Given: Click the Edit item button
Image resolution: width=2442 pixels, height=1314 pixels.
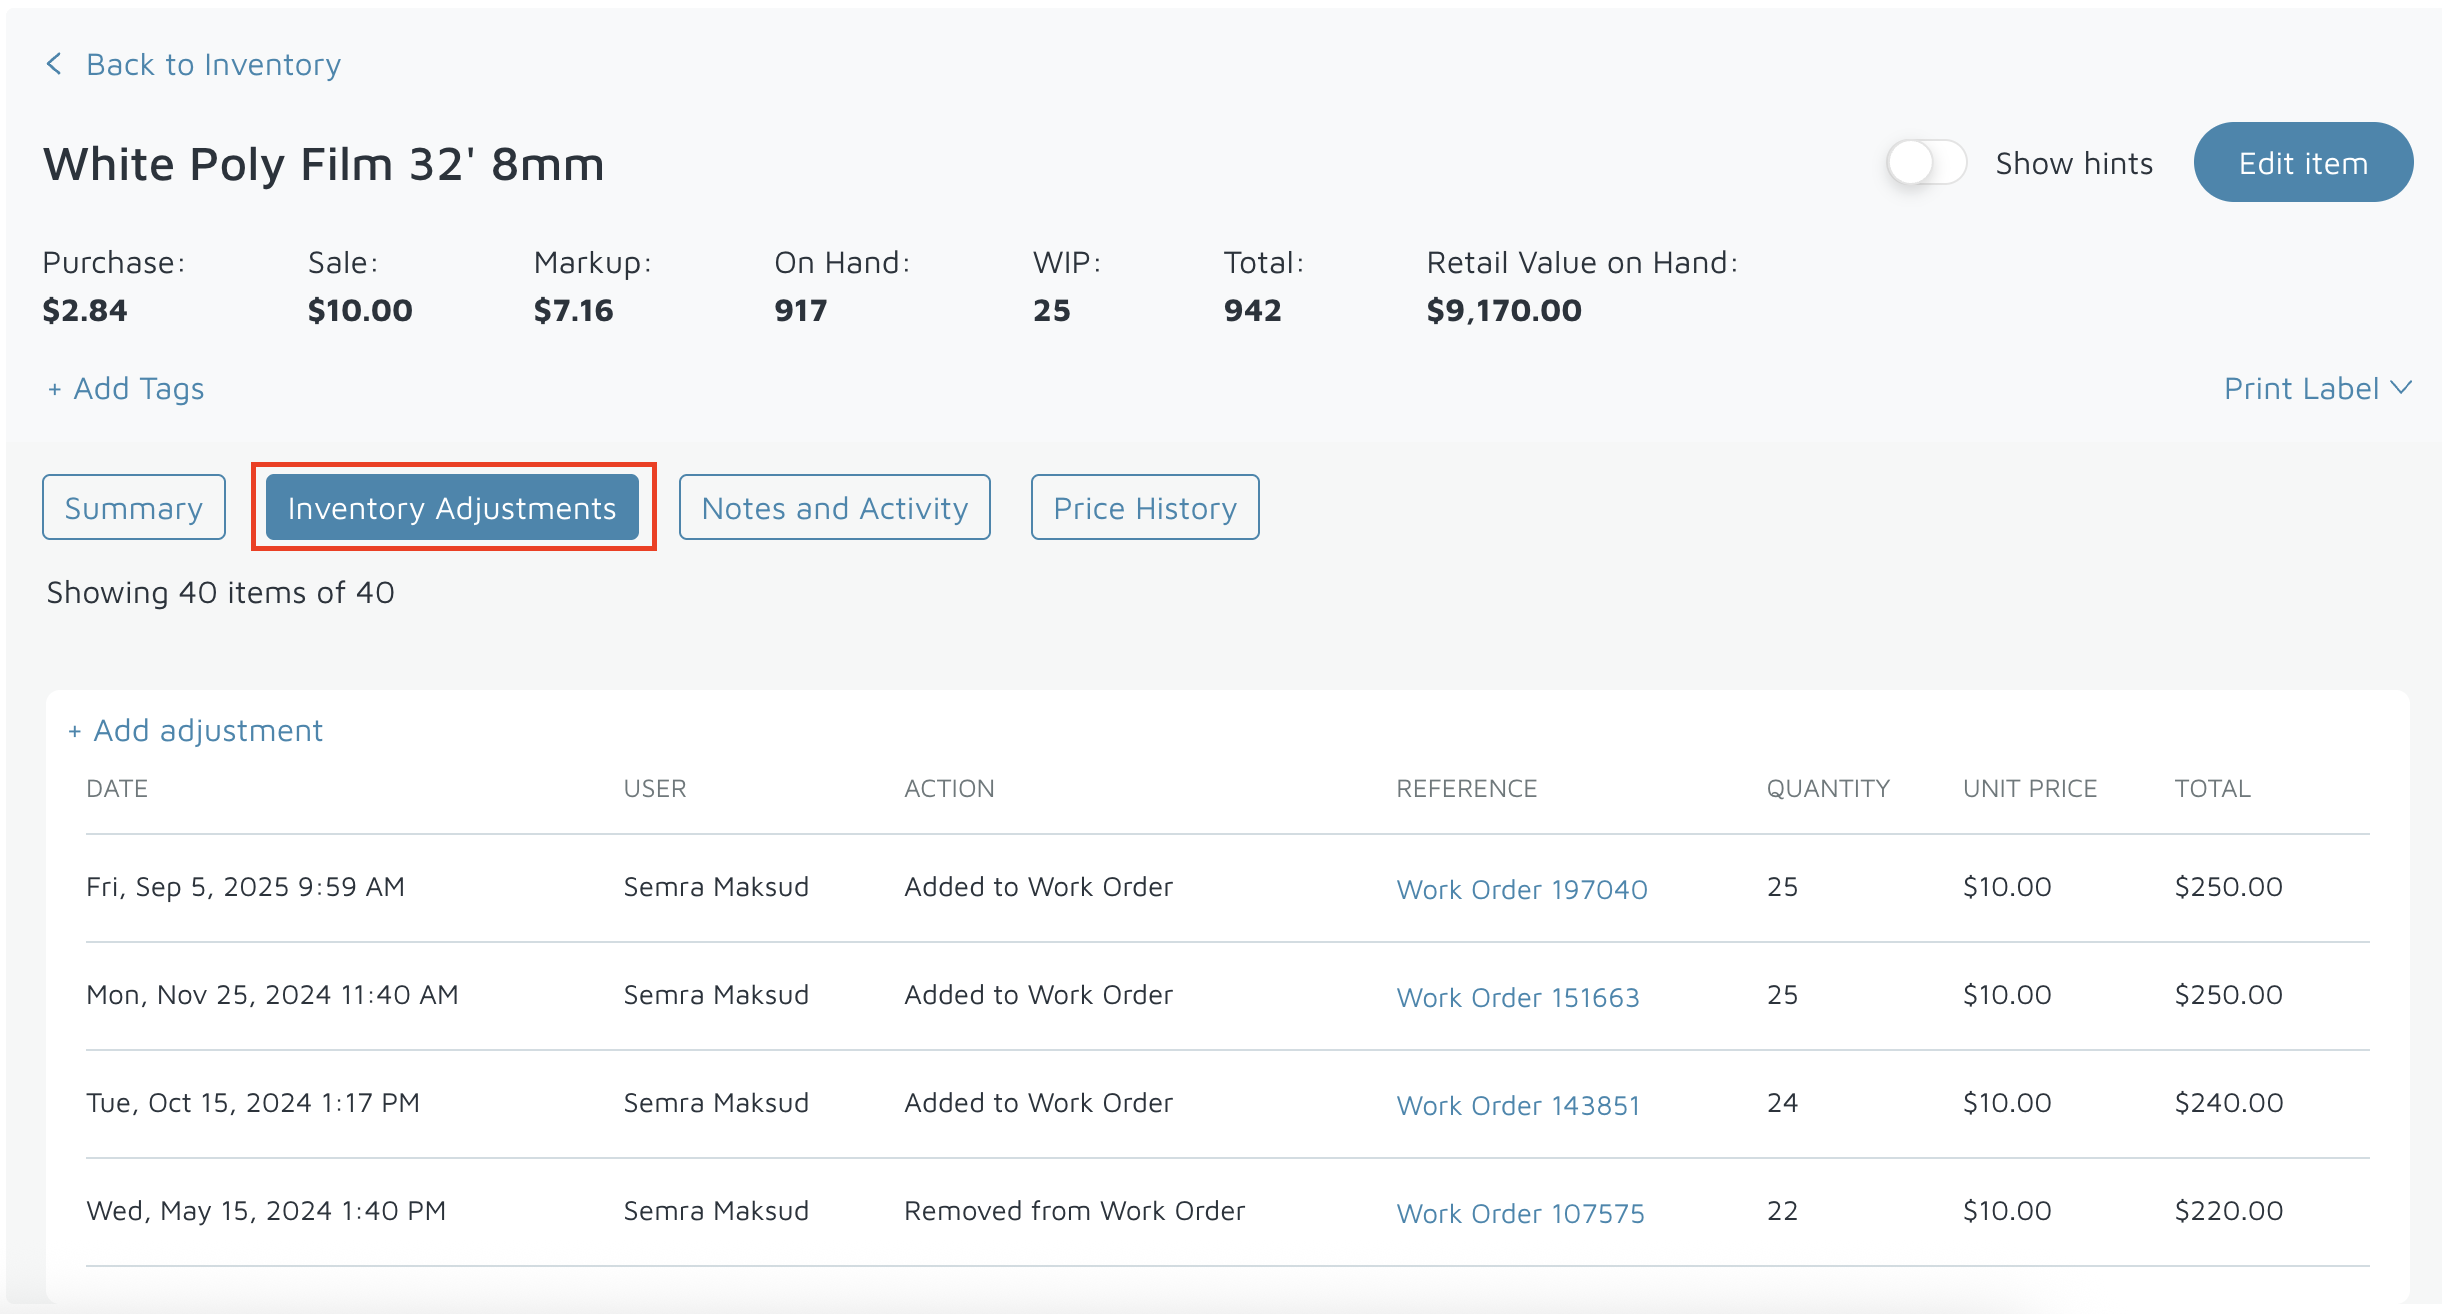Looking at the screenshot, I should coord(2302,163).
